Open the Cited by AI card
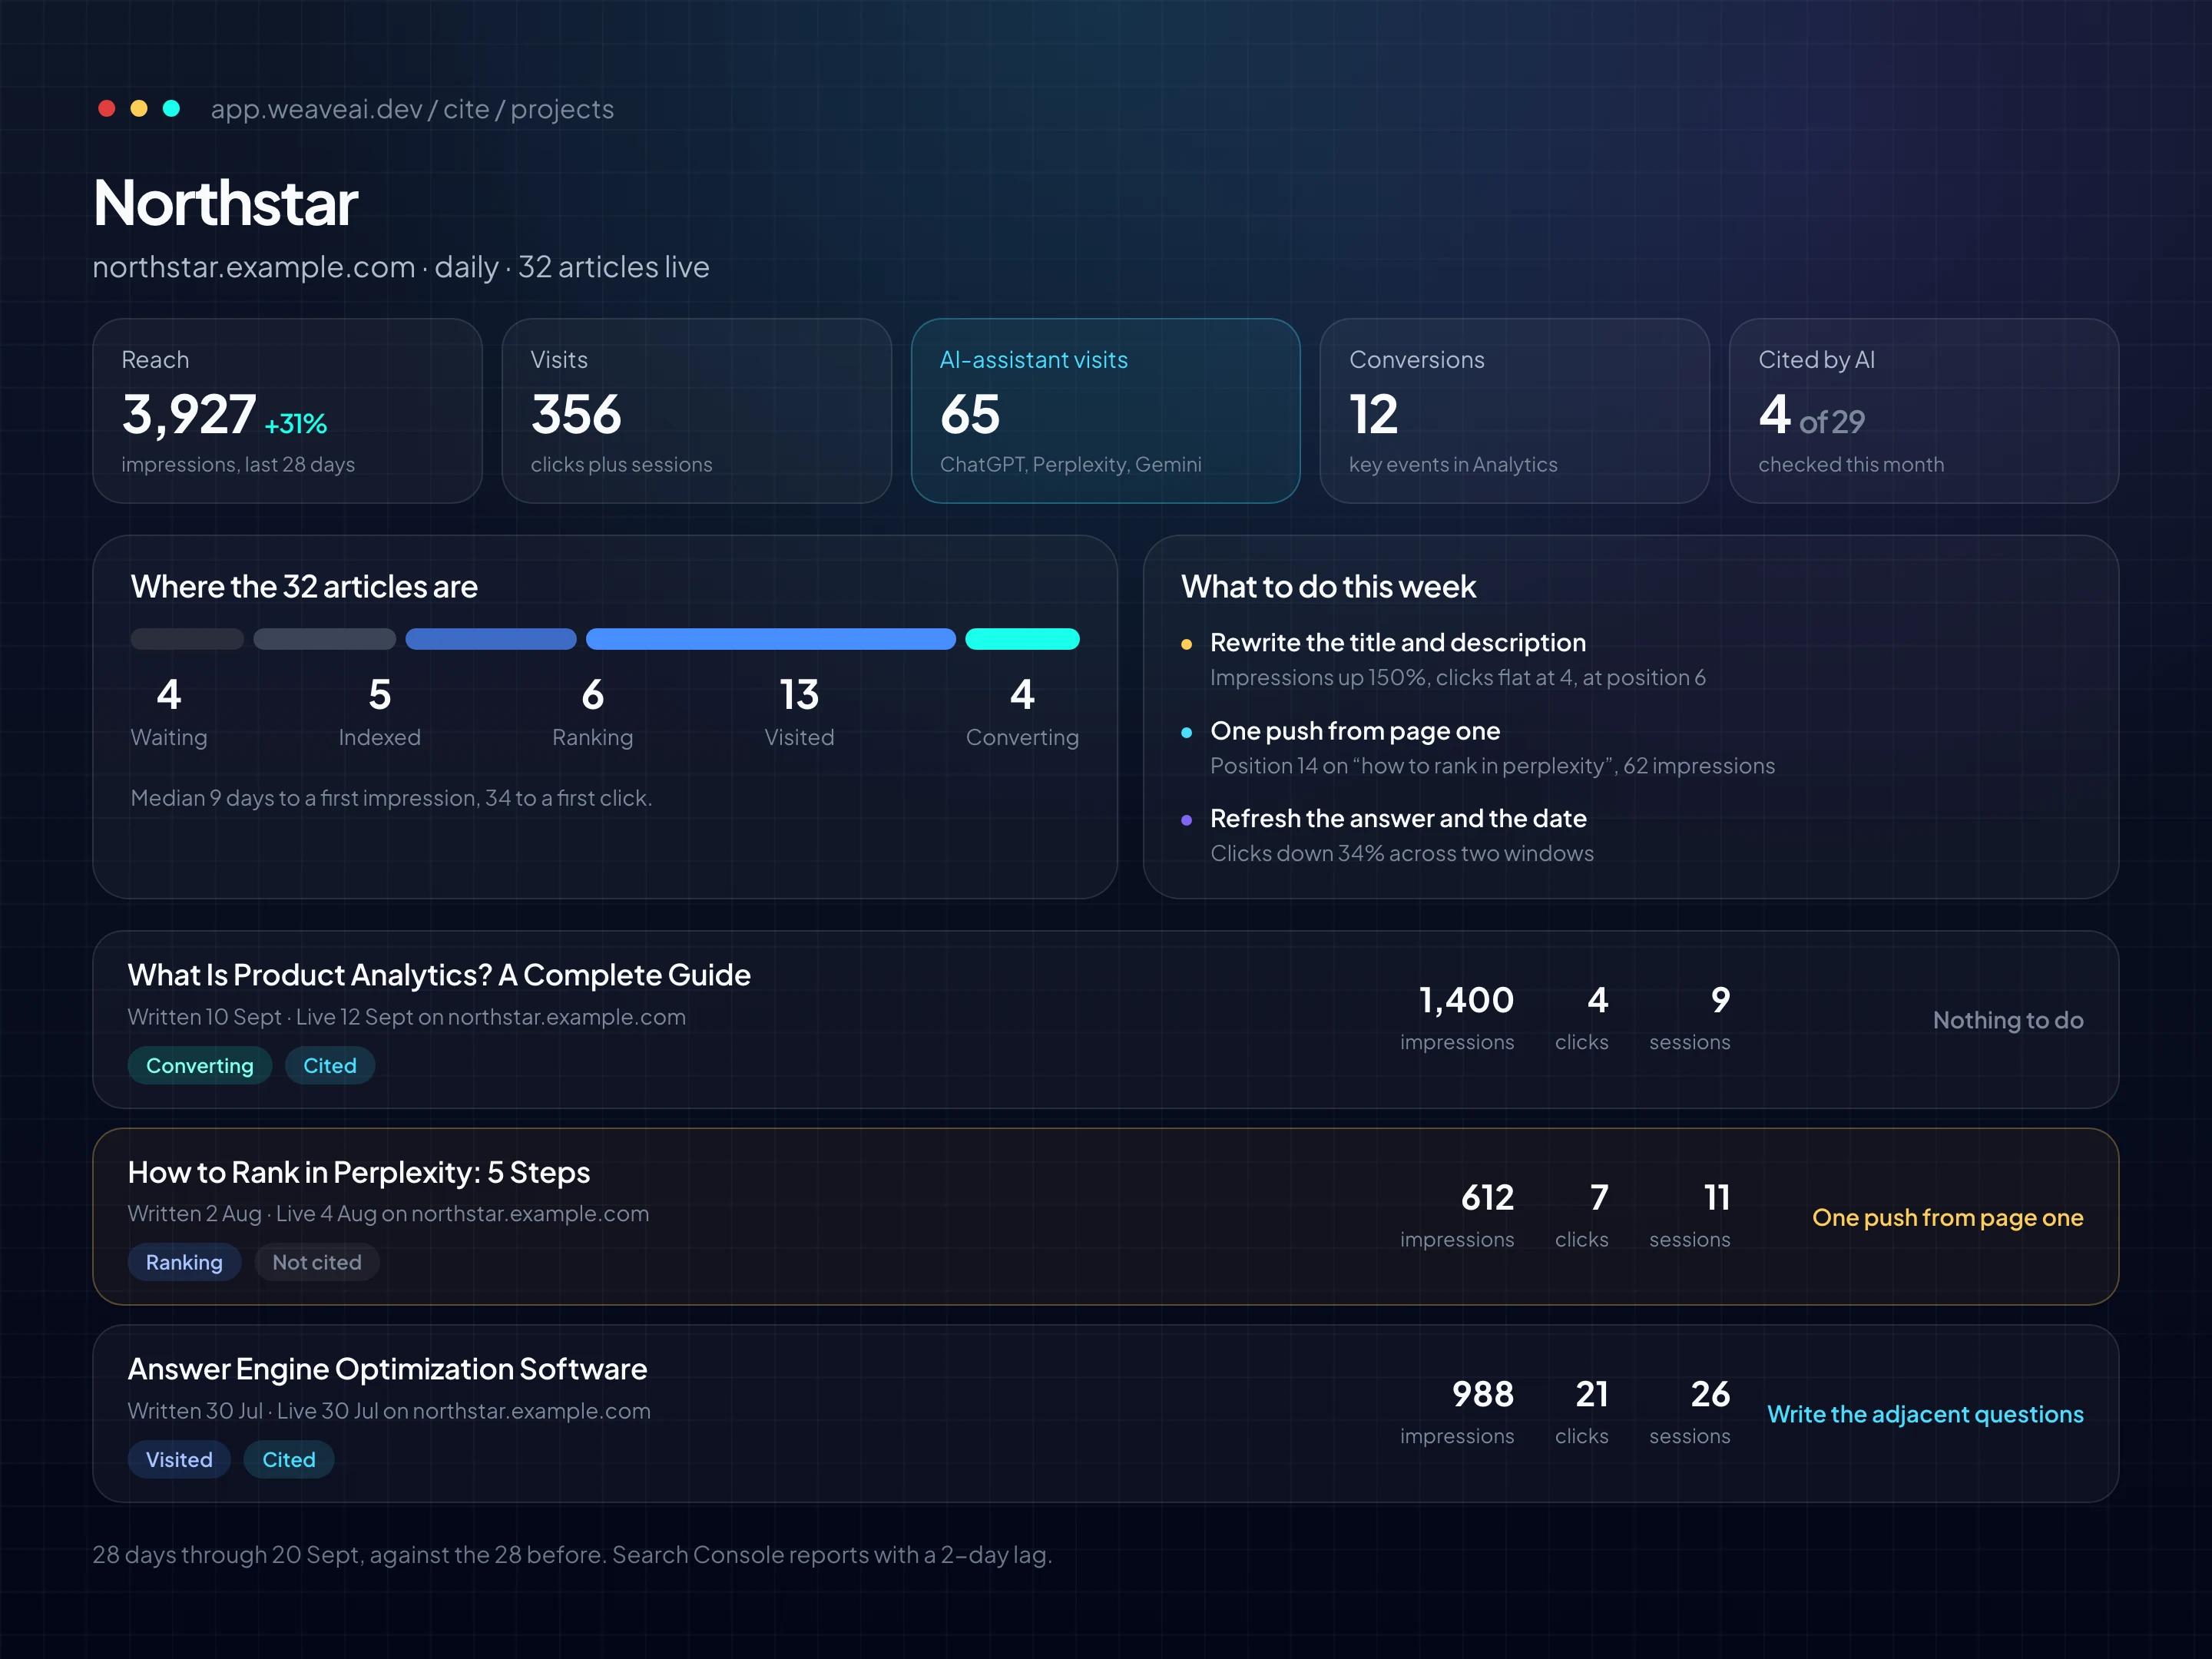 coord(1923,411)
